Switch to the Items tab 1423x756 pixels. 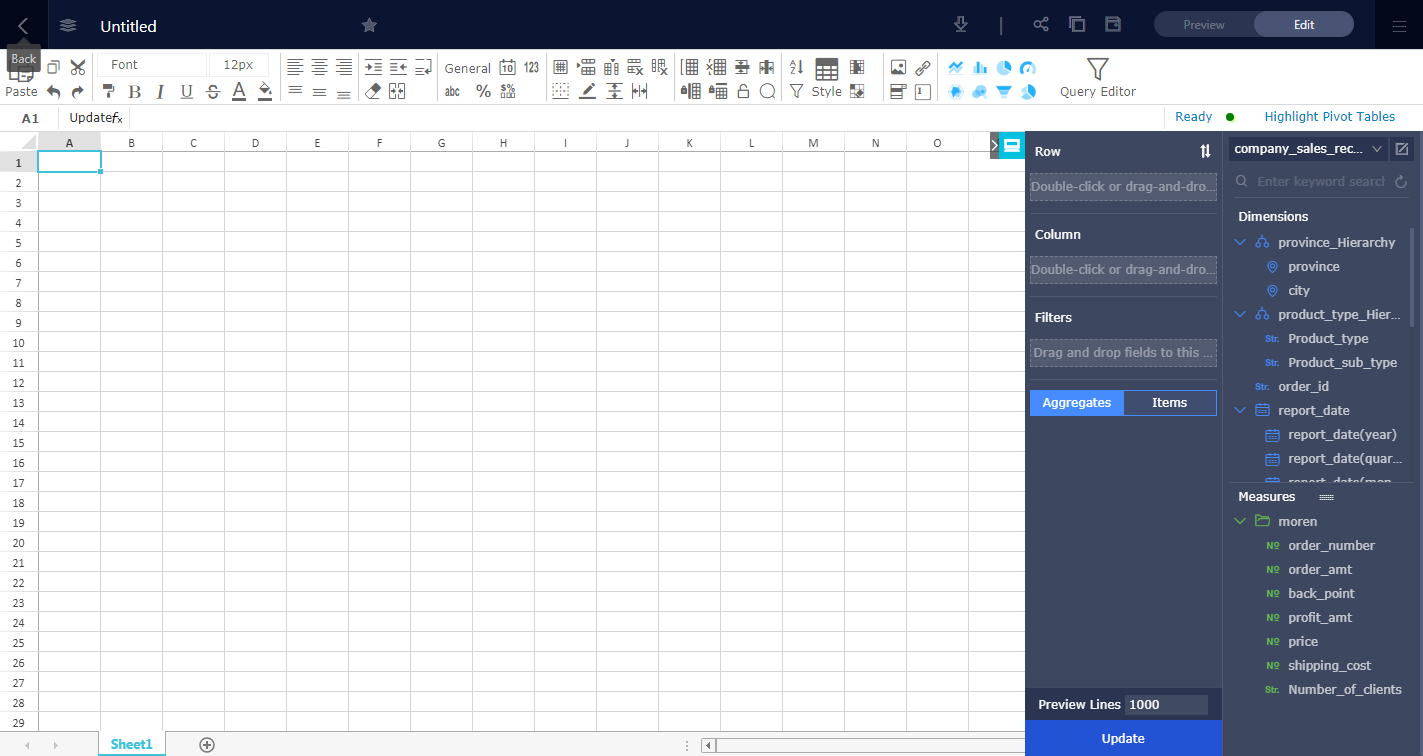click(1169, 403)
